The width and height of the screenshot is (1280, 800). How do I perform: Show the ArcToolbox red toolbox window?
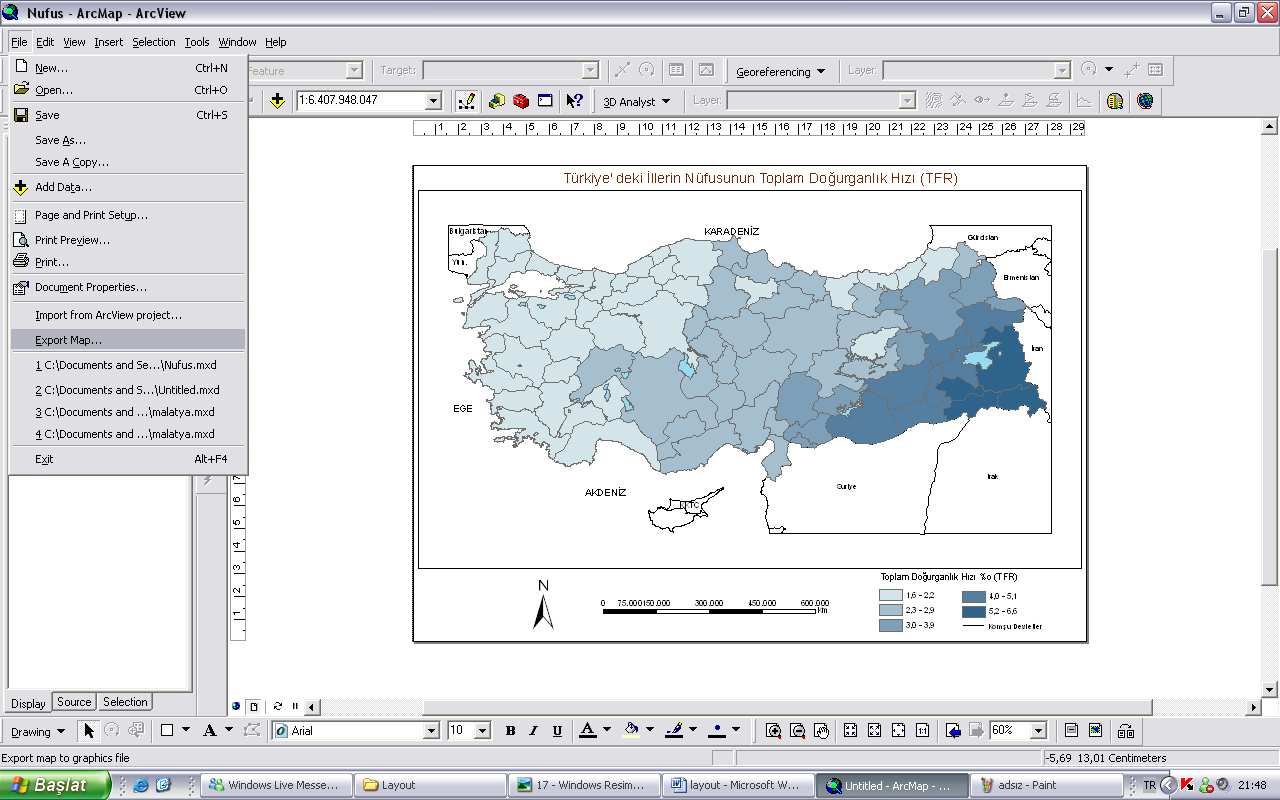[x=521, y=101]
